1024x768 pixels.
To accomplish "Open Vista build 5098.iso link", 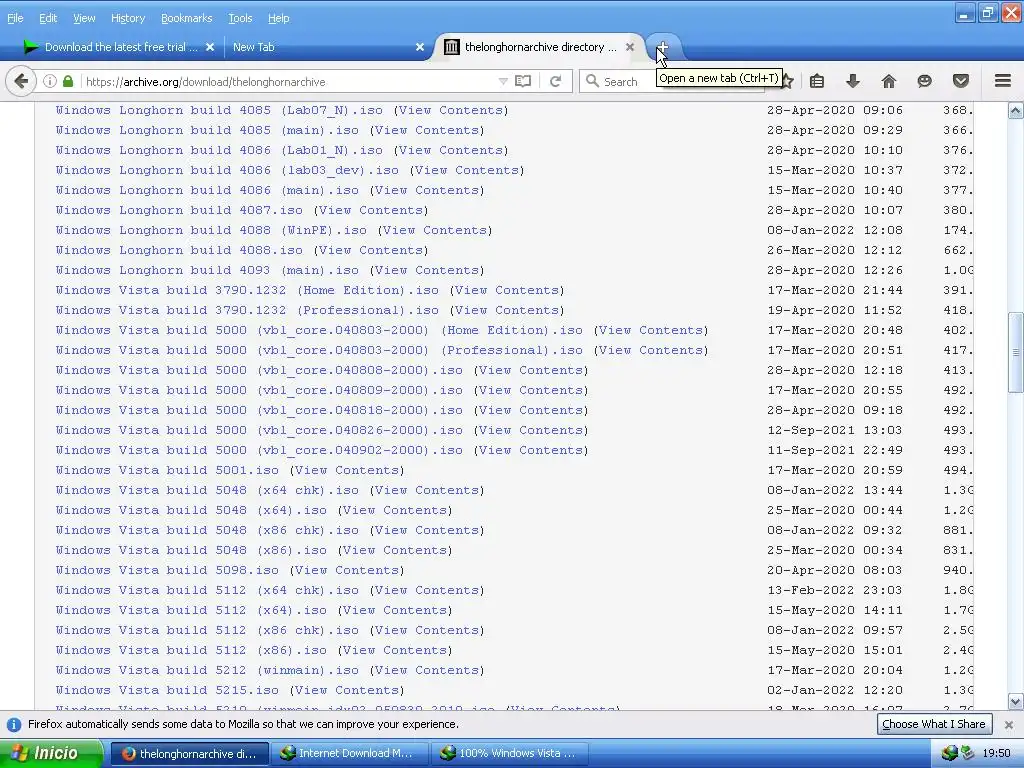I will 167,570.
